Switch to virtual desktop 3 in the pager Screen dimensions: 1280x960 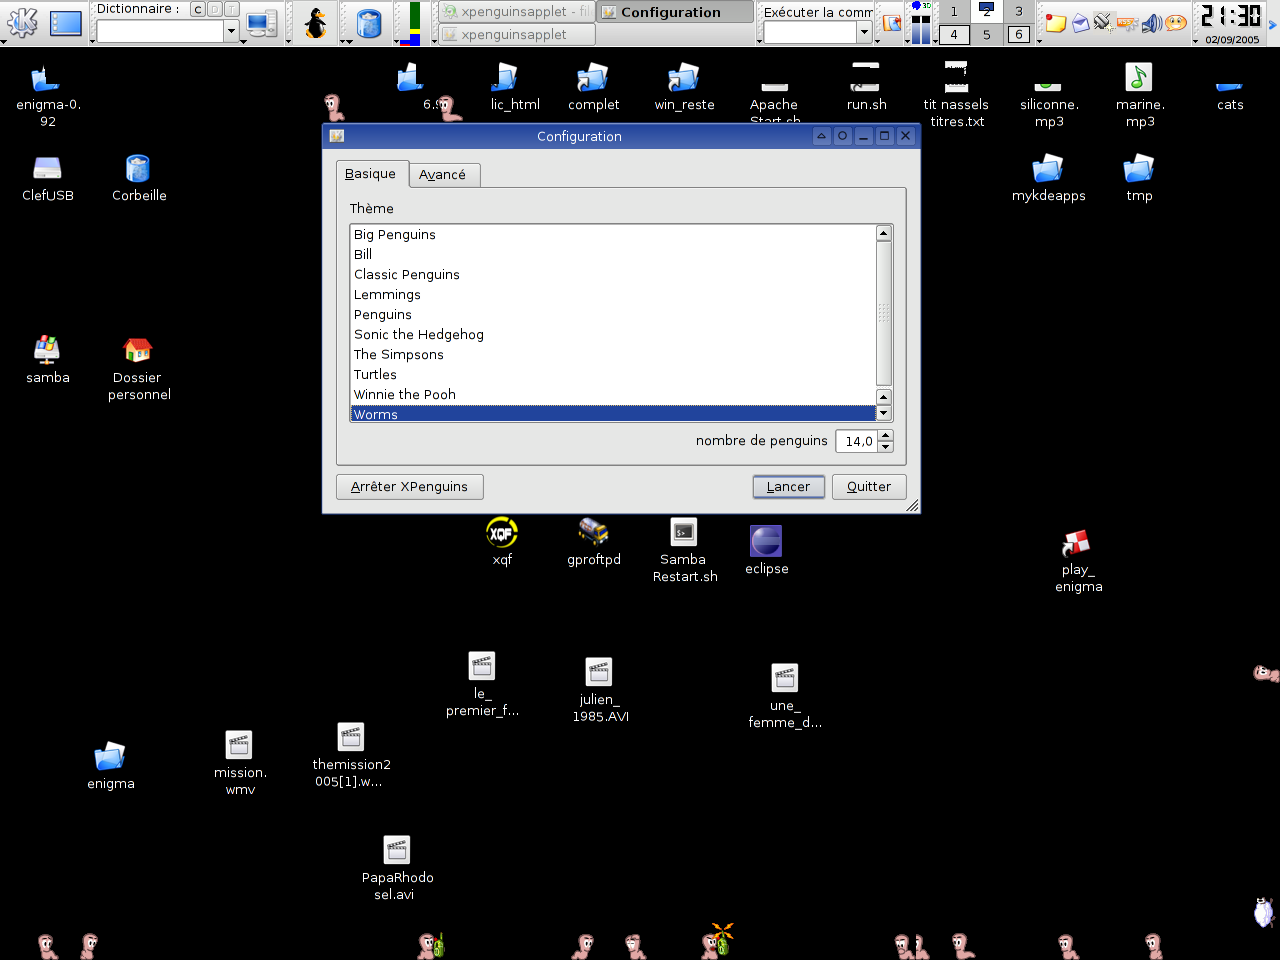pos(1019,11)
